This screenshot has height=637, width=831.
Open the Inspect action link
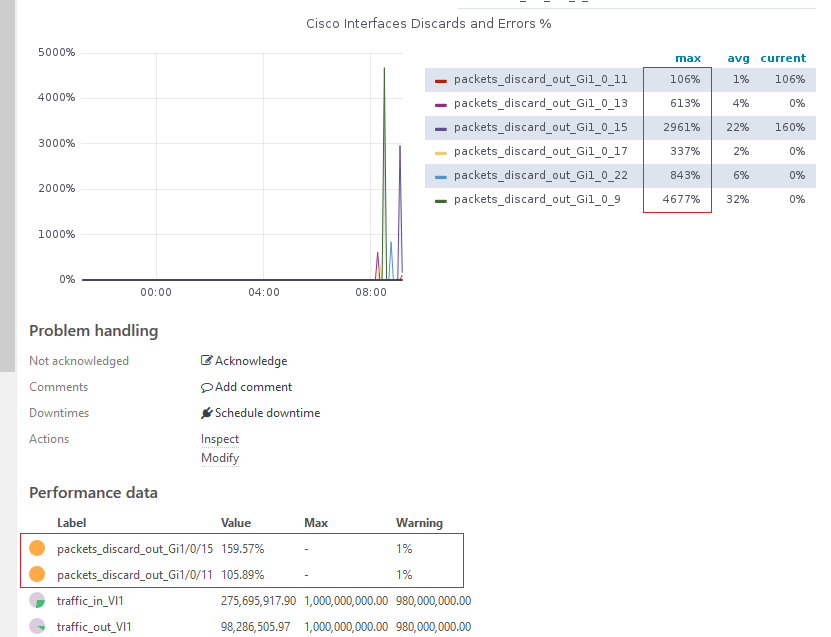click(x=219, y=438)
